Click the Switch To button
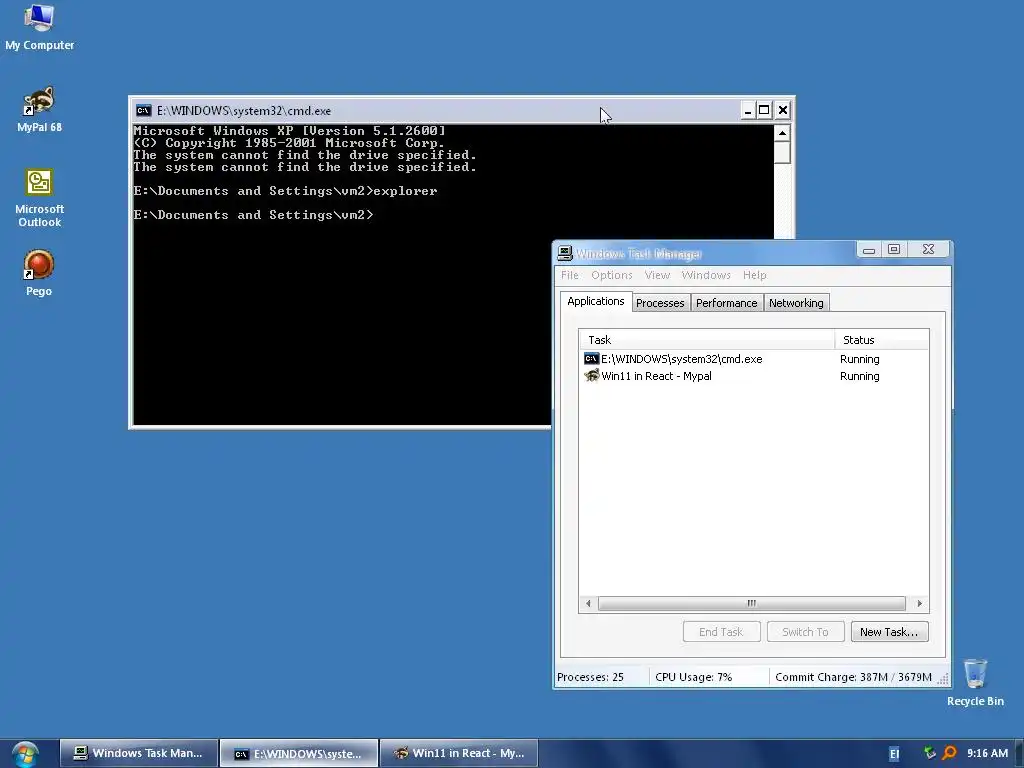The width and height of the screenshot is (1024, 768). point(805,632)
